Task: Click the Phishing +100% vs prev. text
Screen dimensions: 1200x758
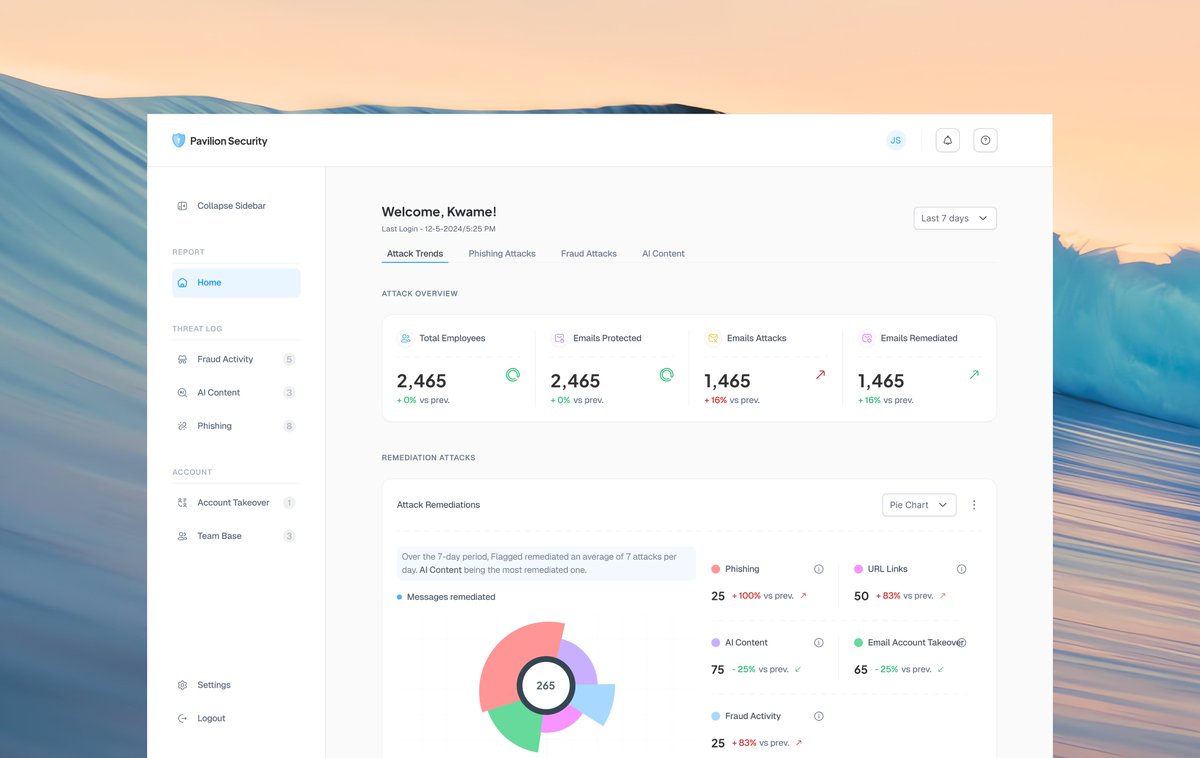Action: [x=763, y=596]
